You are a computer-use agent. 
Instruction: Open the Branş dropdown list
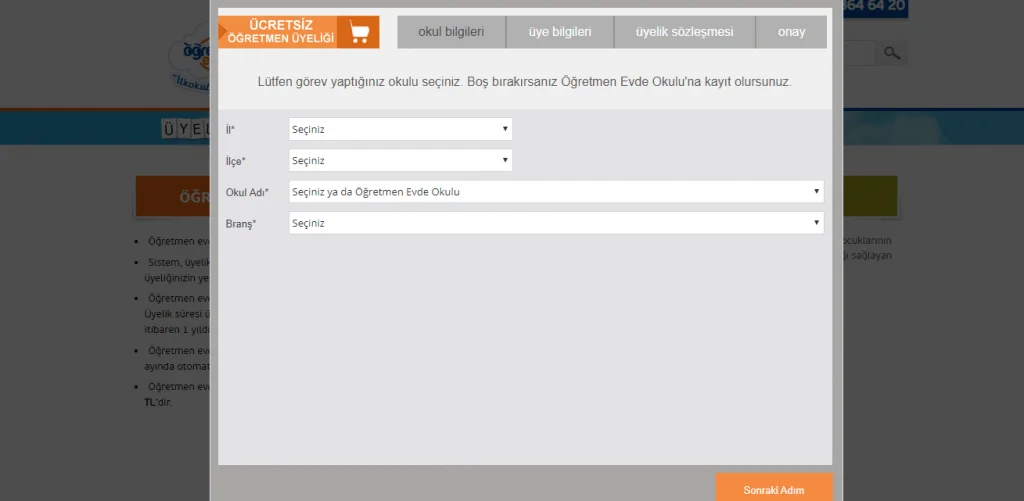(556, 223)
